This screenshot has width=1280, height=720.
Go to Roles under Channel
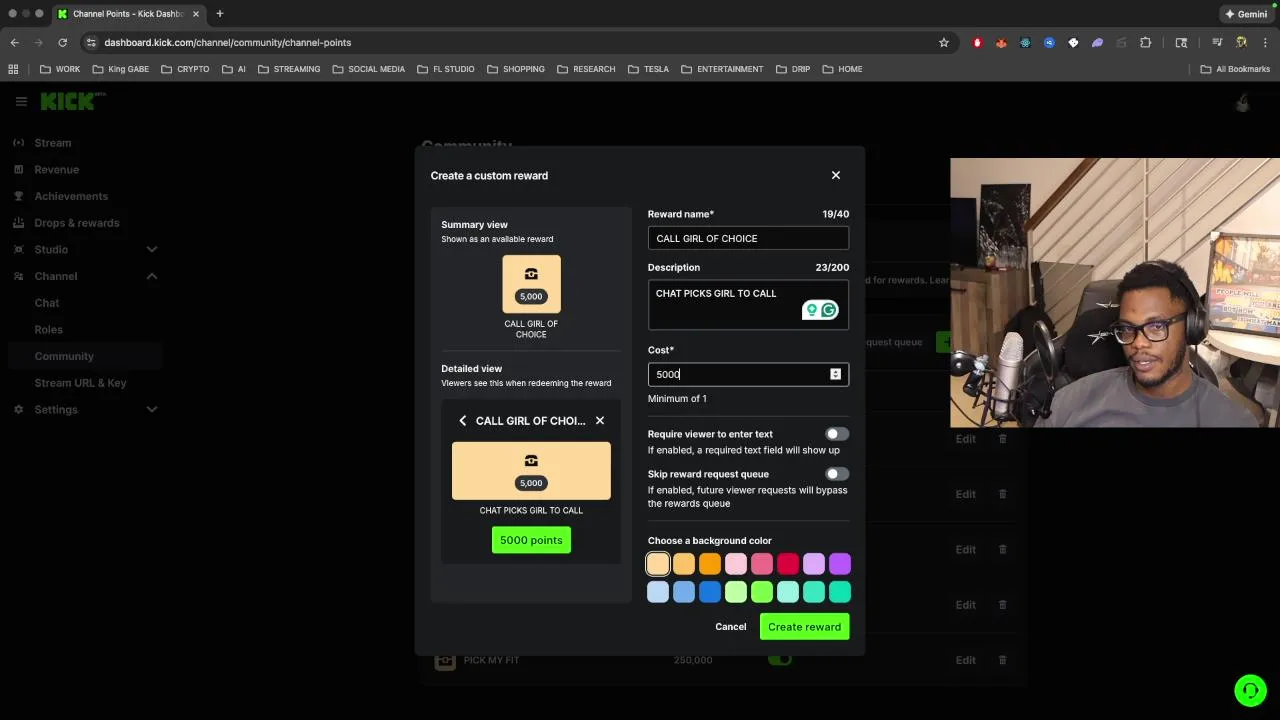click(x=48, y=329)
